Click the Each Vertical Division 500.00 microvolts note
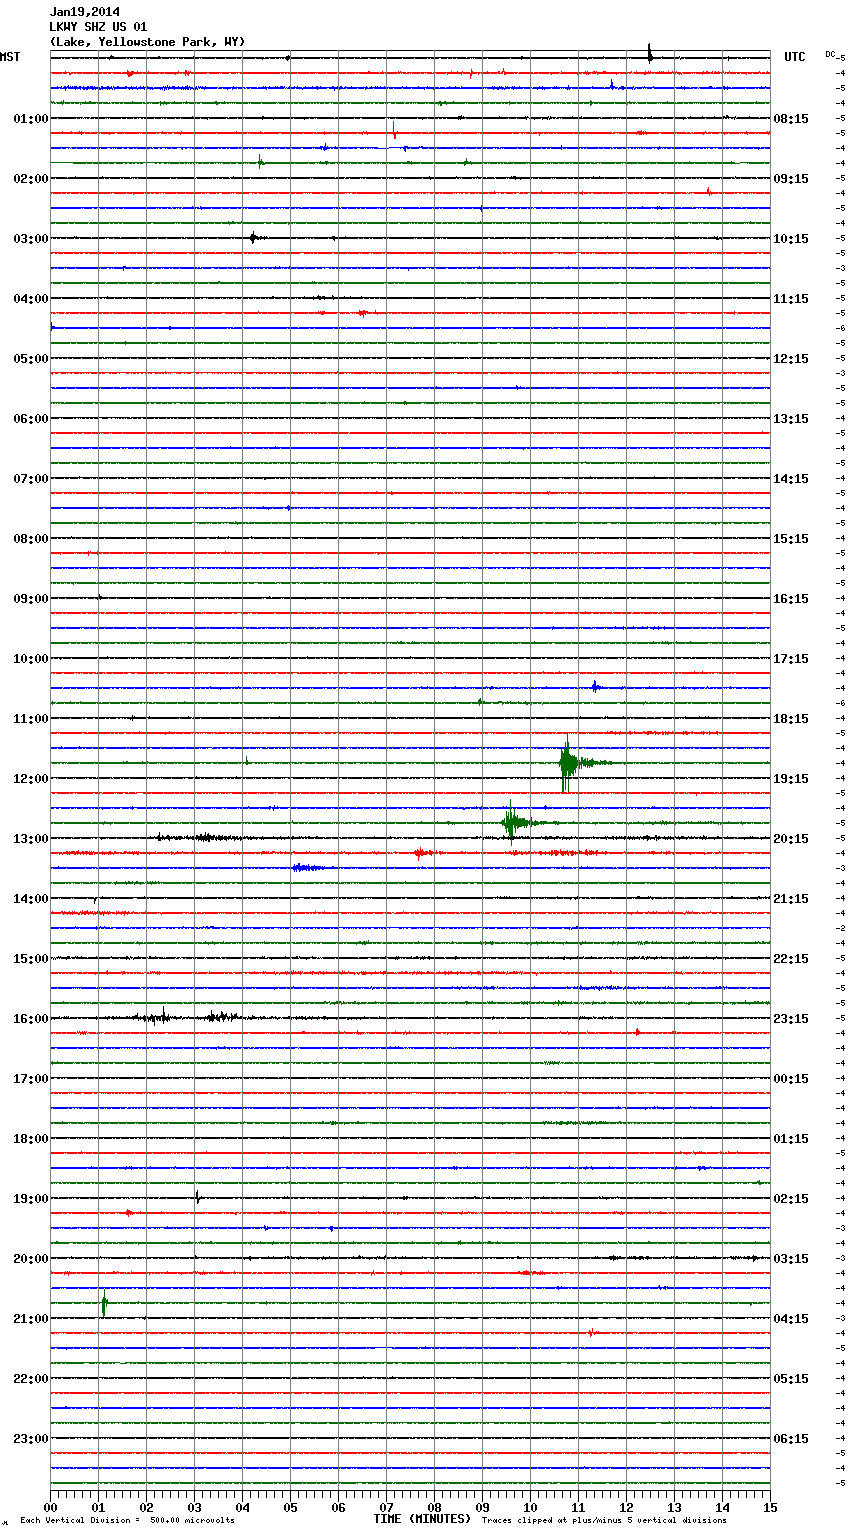The width and height of the screenshot is (850, 1534). [x=128, y=1521]
